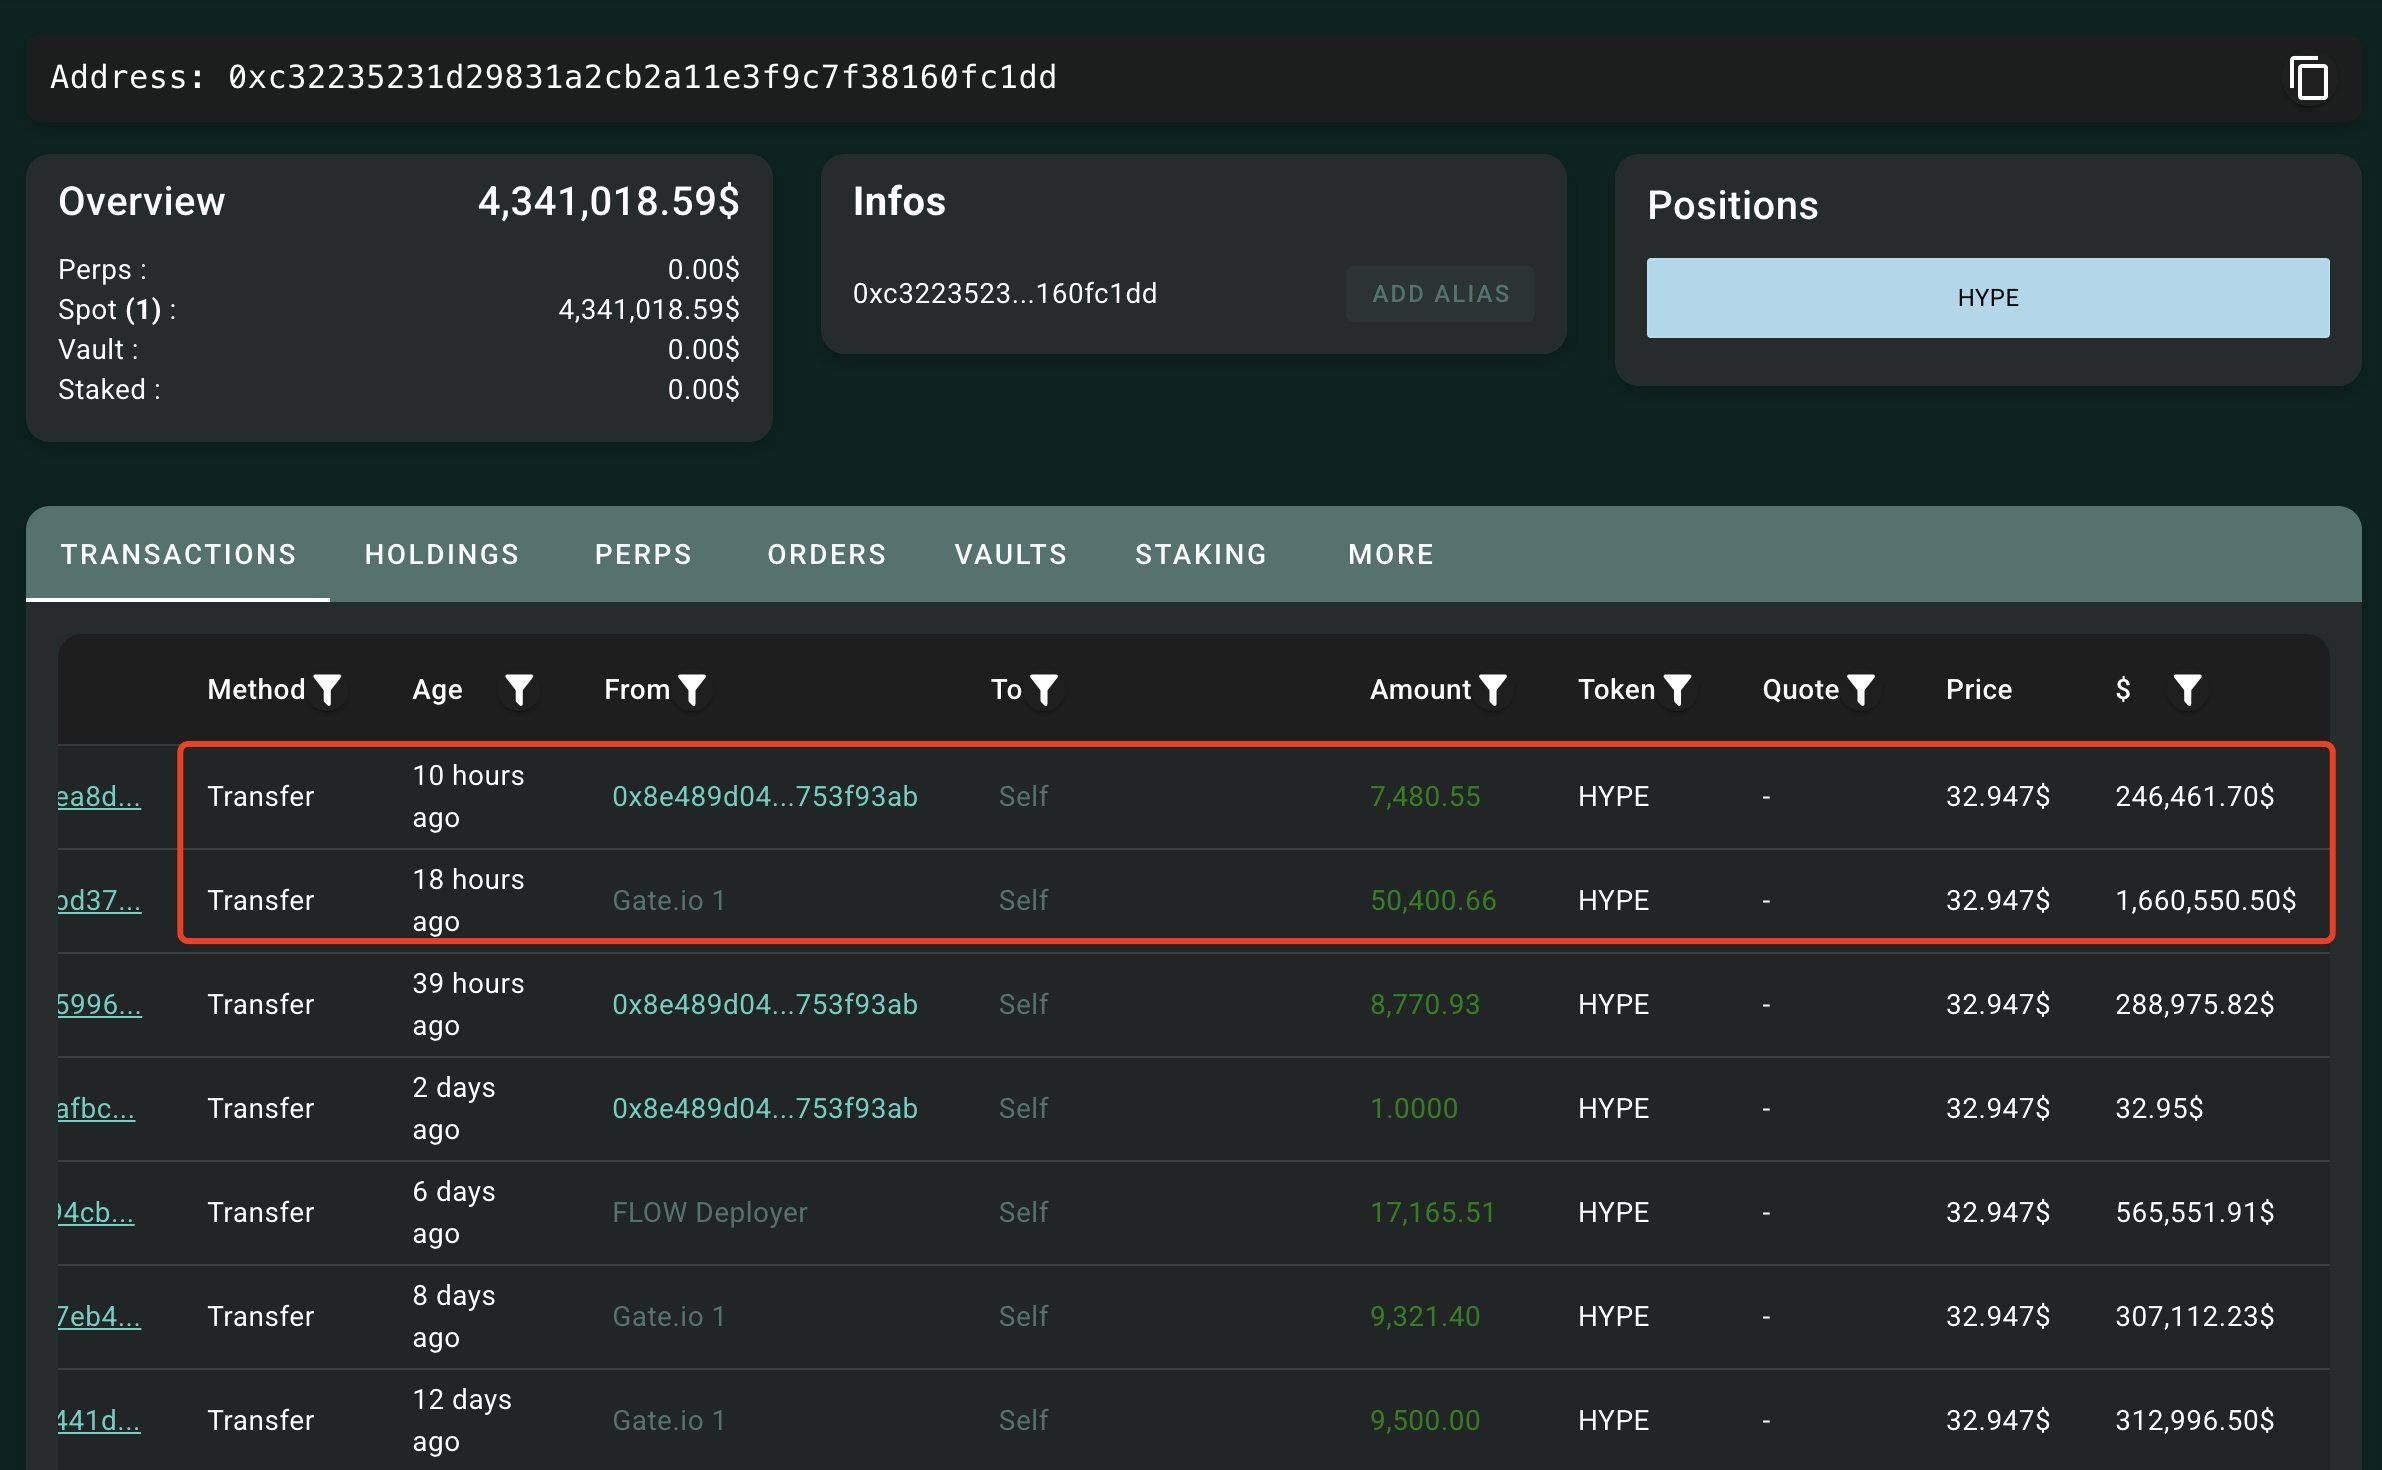Open the Quote column filter funnel
Screen dimensions: 2382x1470
pos(1862,689)
